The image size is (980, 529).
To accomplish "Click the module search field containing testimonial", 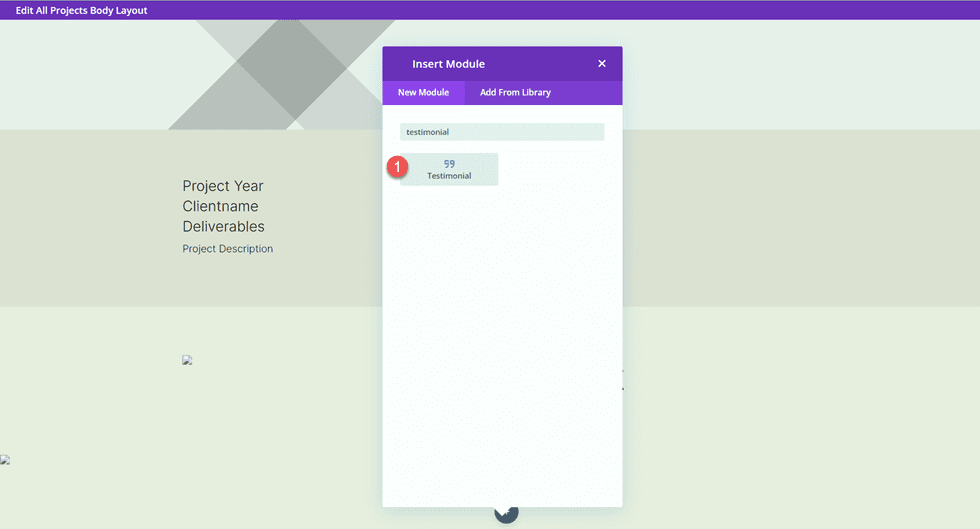I will pyautogui.click(x=502, y=132).
